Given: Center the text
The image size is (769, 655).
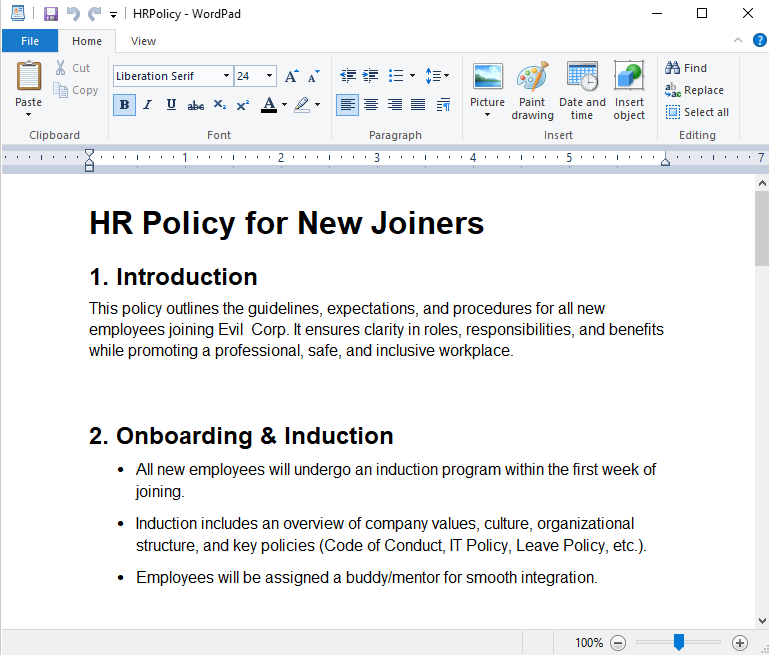Looking at the screenshot, I should point(371,104).
